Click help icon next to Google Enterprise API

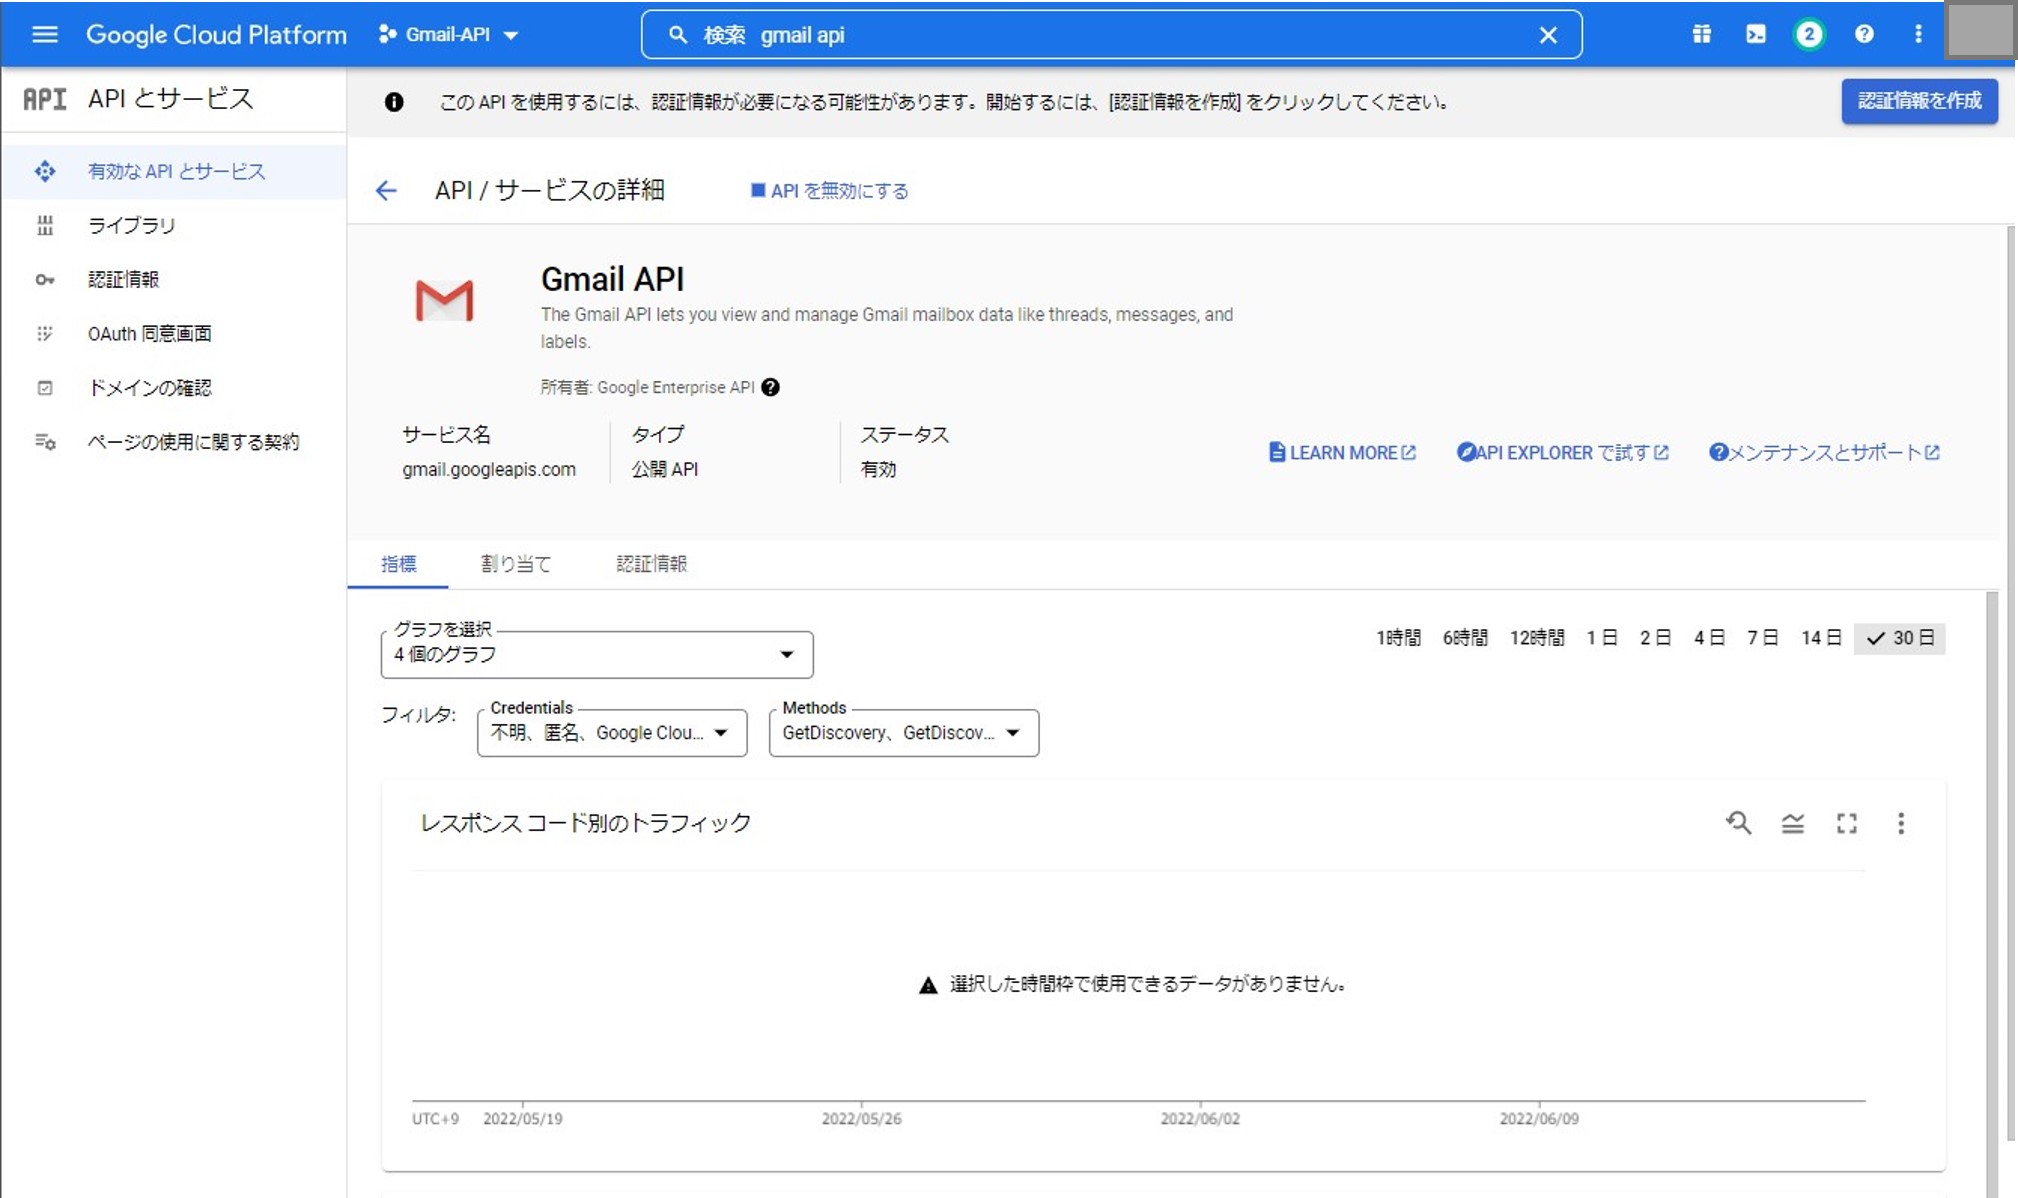[770, 388]
